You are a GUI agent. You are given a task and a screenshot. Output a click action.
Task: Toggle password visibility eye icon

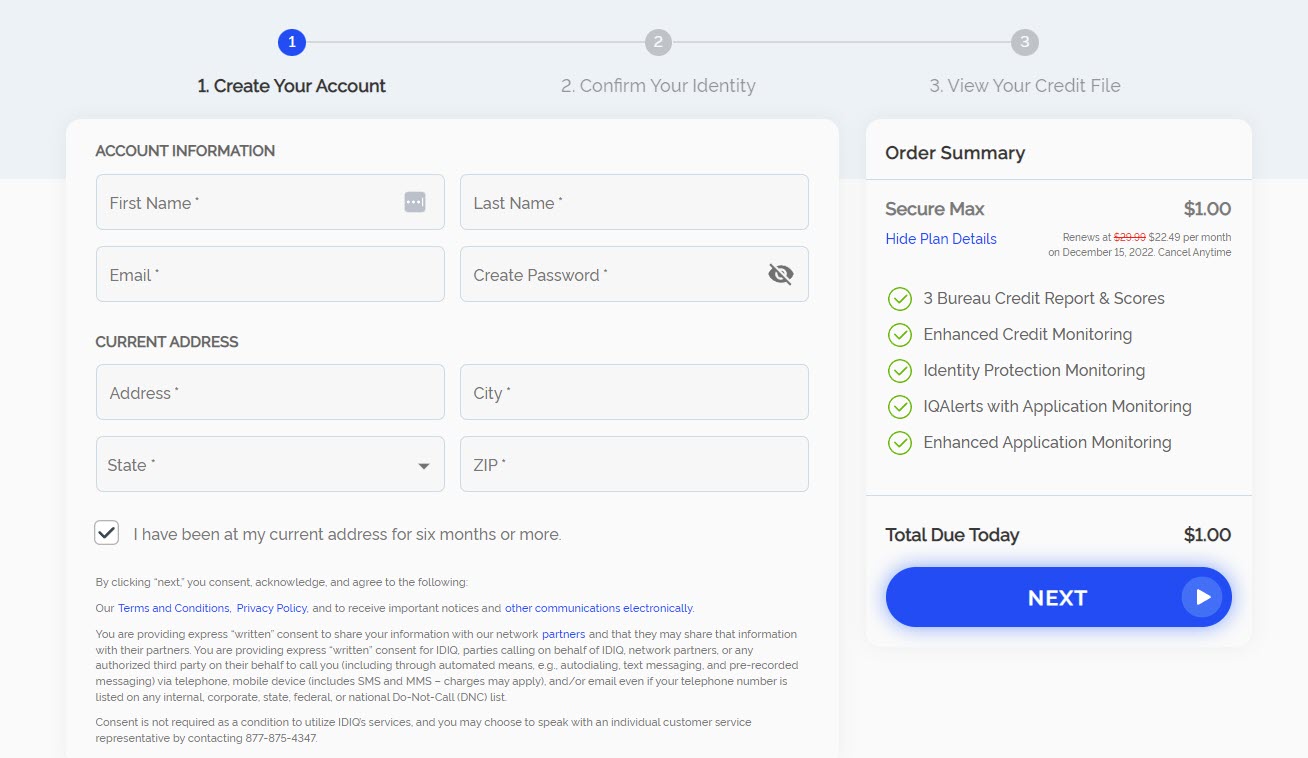click(x=781, y=274)
